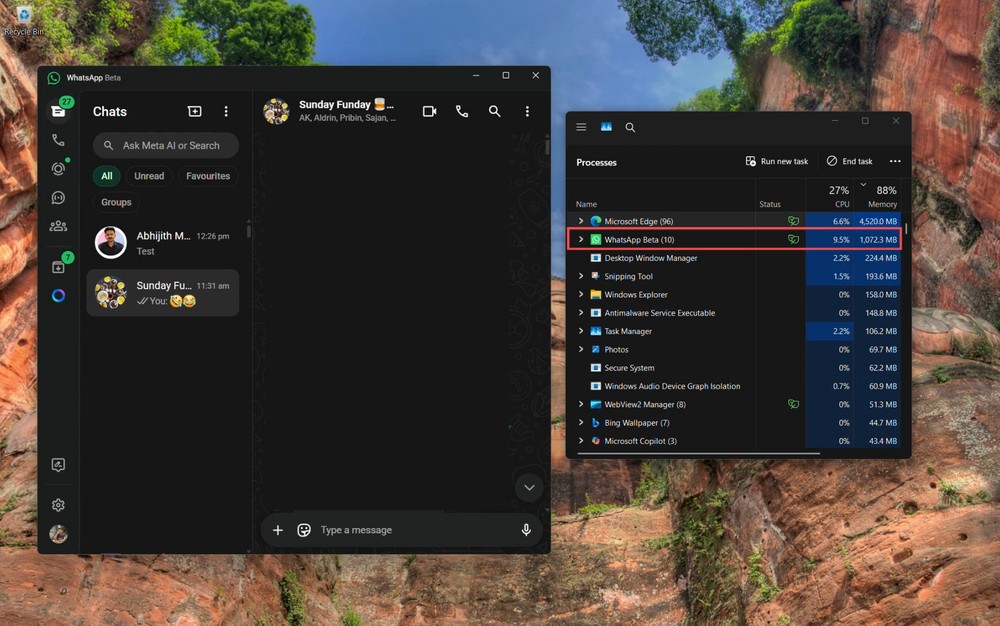Image resolution: width=1000 pixels, height=626 pixels.
Task: Click the emoji picker icon in message bar
Action: click(304, 530)
